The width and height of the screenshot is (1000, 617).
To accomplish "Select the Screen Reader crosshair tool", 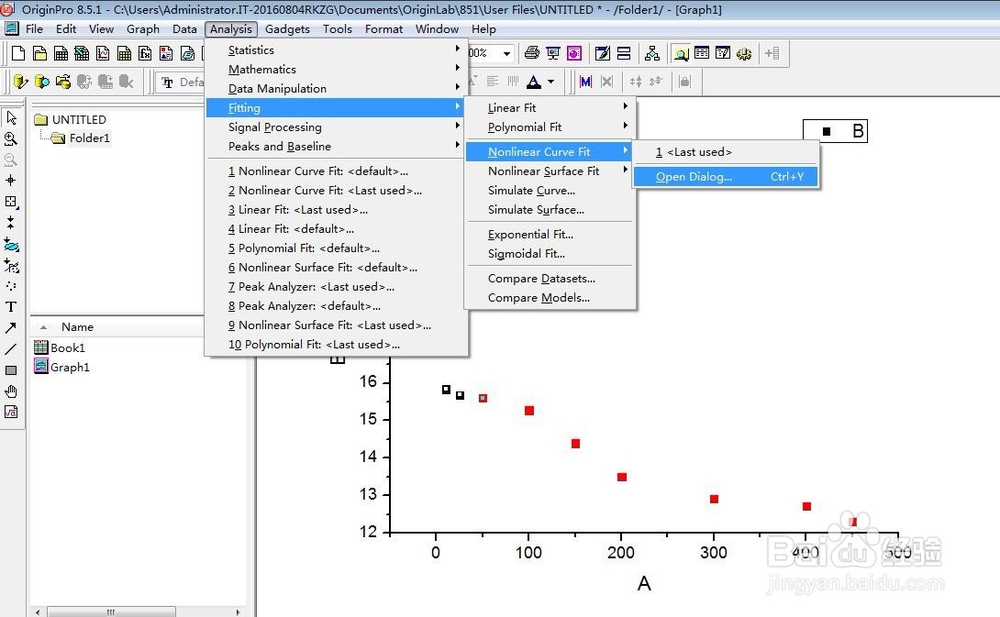I will (x=11, y=180).
